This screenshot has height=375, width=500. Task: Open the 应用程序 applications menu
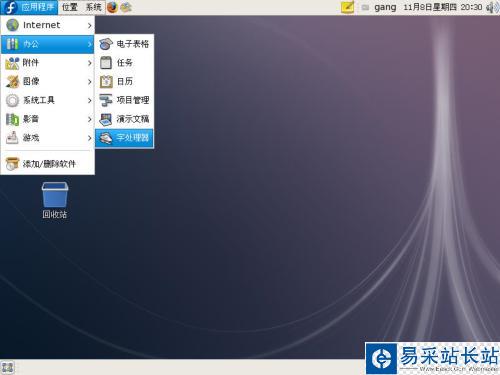[29, 7]
